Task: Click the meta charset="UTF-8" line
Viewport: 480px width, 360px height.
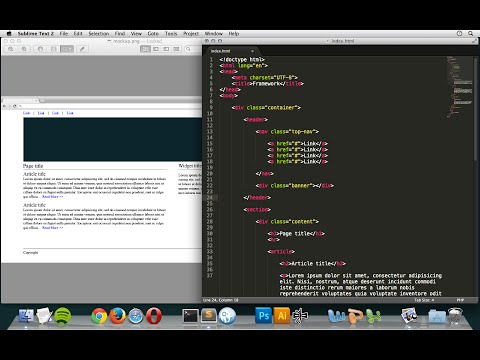Action: (x=265, y=78)
